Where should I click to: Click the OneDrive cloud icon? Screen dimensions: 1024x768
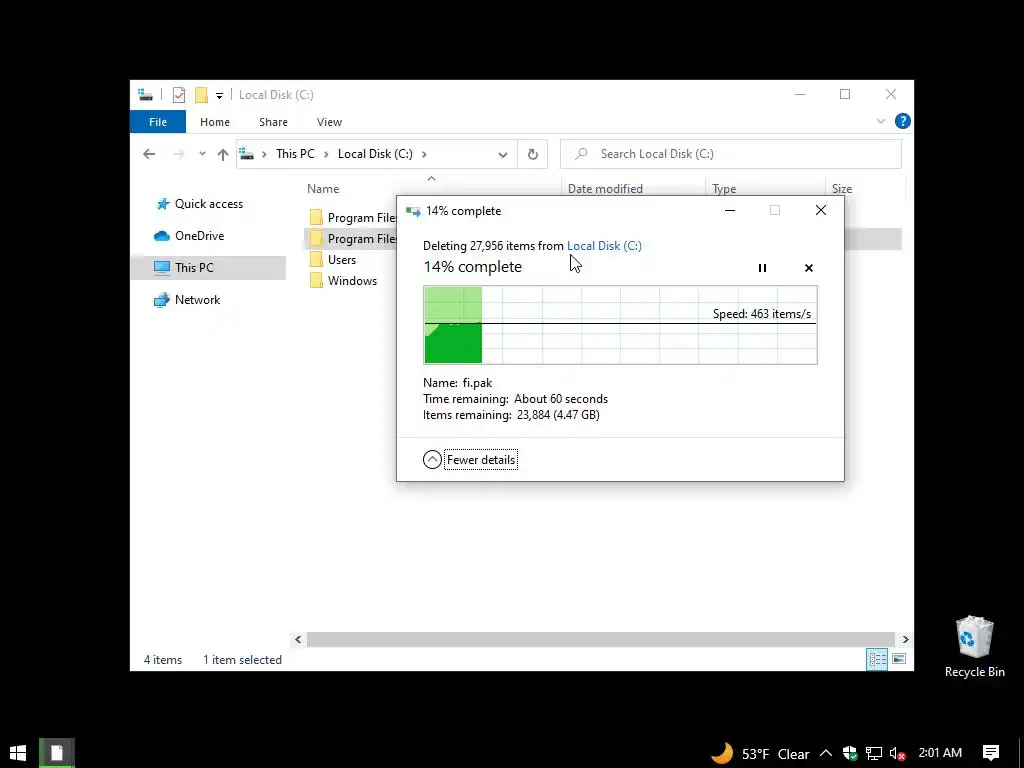coord(161,236)
